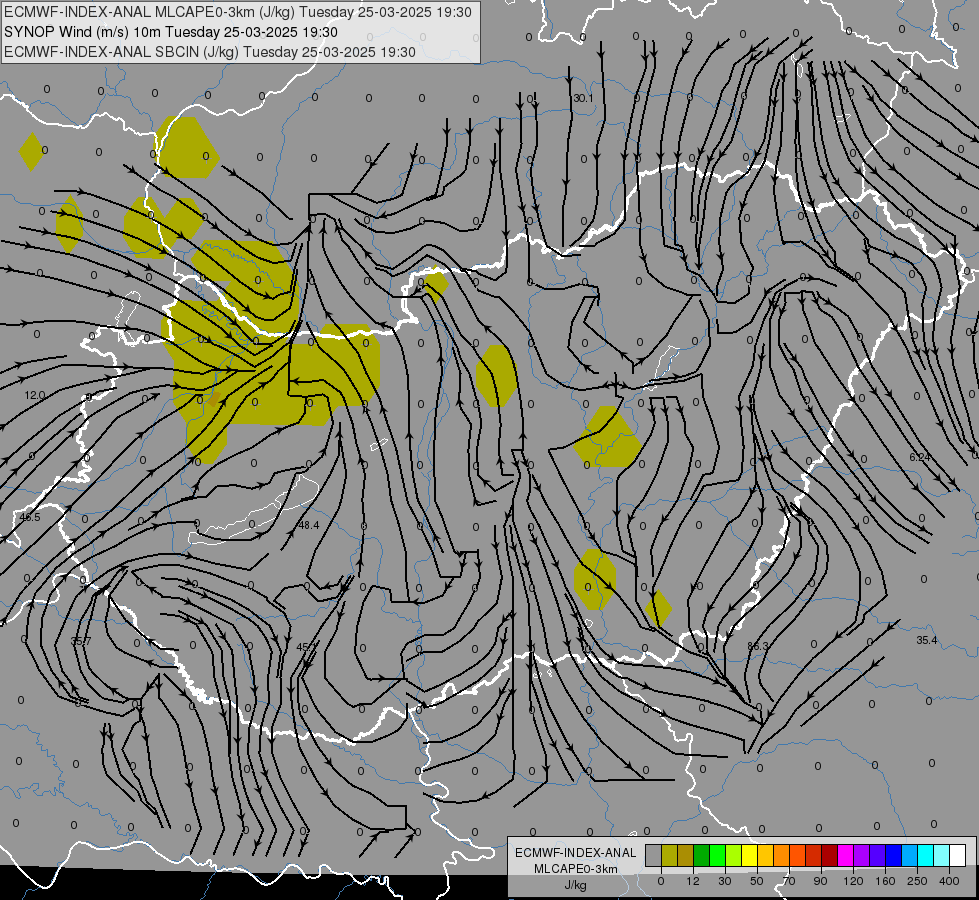Click the dark red legend swatch after 90

(x=830, y=855)
